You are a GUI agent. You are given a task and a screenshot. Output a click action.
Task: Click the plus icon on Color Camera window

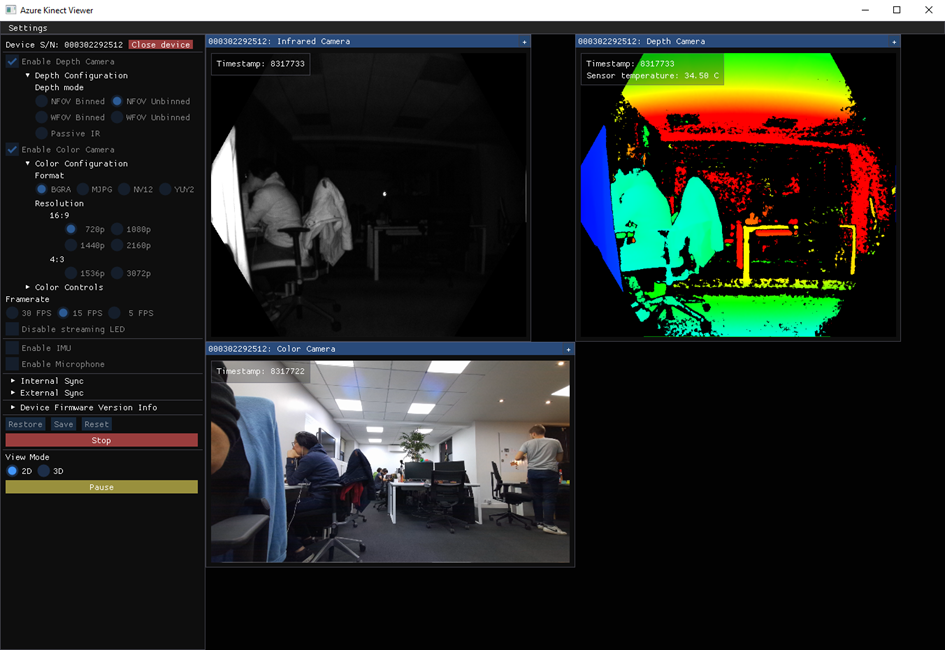568,349
